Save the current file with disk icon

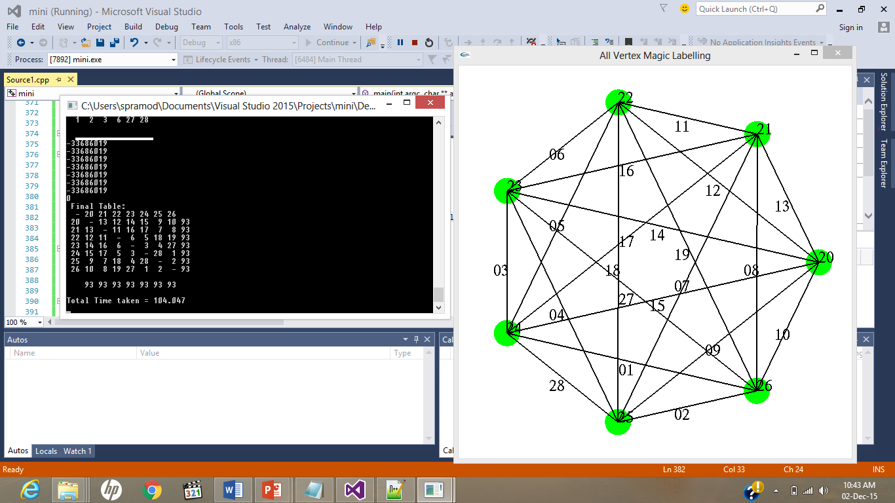point(100,42)
